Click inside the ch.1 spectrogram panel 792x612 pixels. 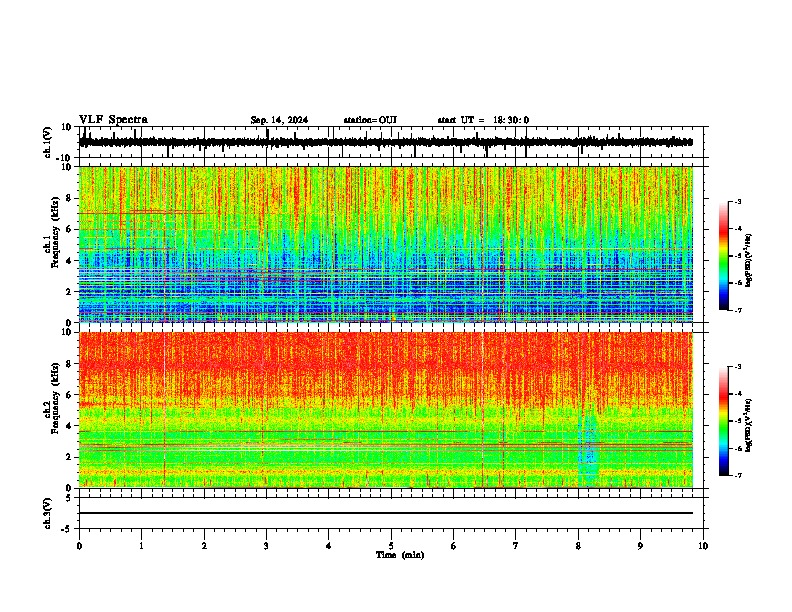click(x=386, y=244)
